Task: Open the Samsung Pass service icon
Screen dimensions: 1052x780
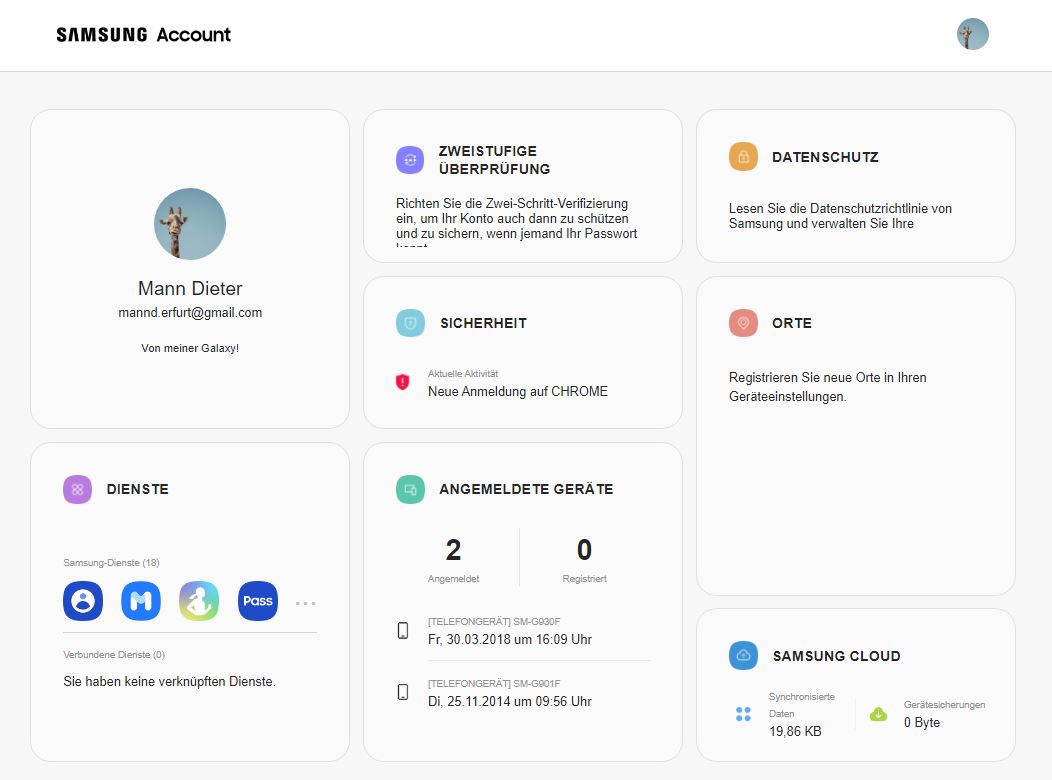Action: (x=258, y=601)
